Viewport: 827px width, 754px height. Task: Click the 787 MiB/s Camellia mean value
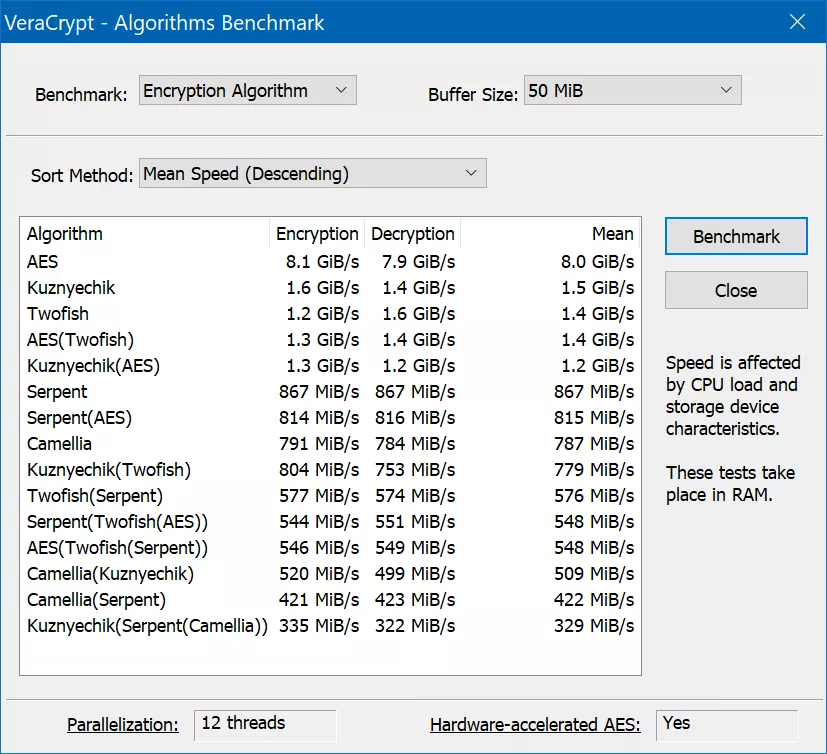pyautogui.click(x=594, y=443)
